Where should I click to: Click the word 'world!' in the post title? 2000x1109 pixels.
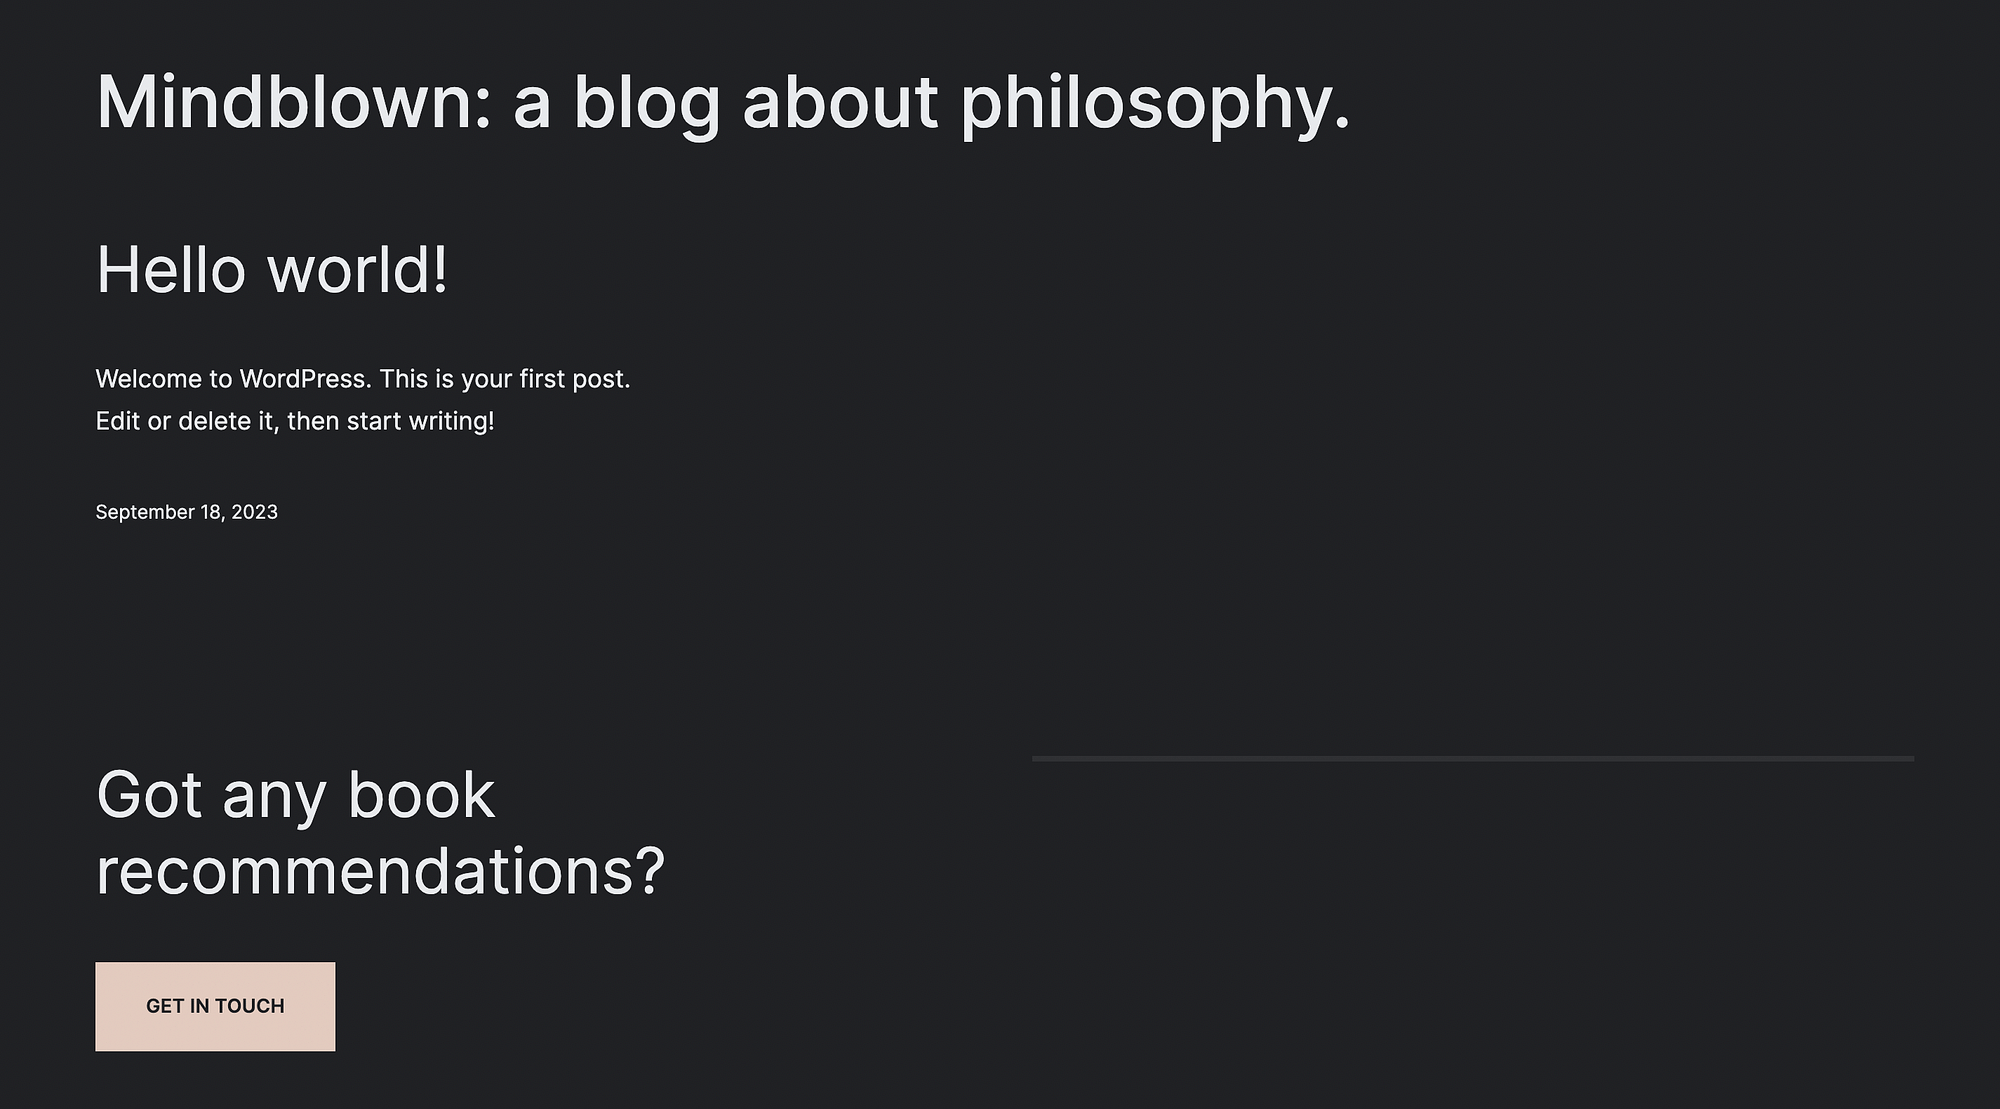(x=358, y=270)
